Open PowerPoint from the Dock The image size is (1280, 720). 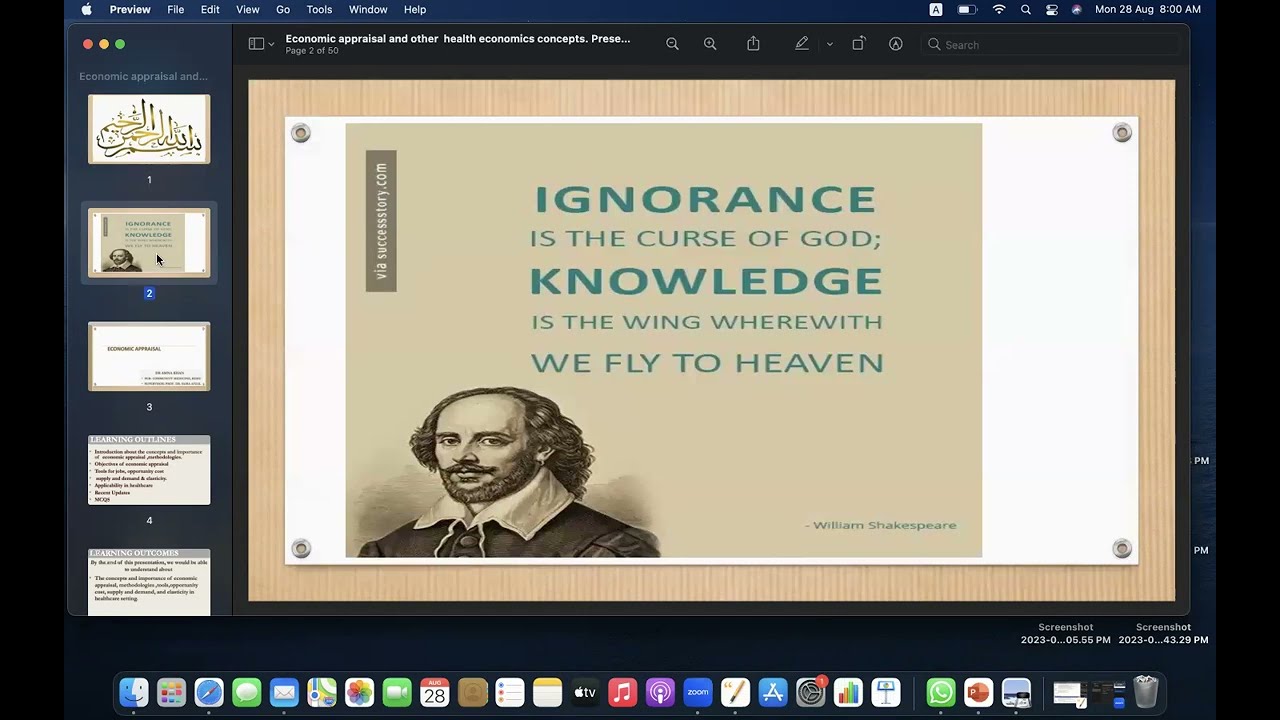(x=978, y=692)
